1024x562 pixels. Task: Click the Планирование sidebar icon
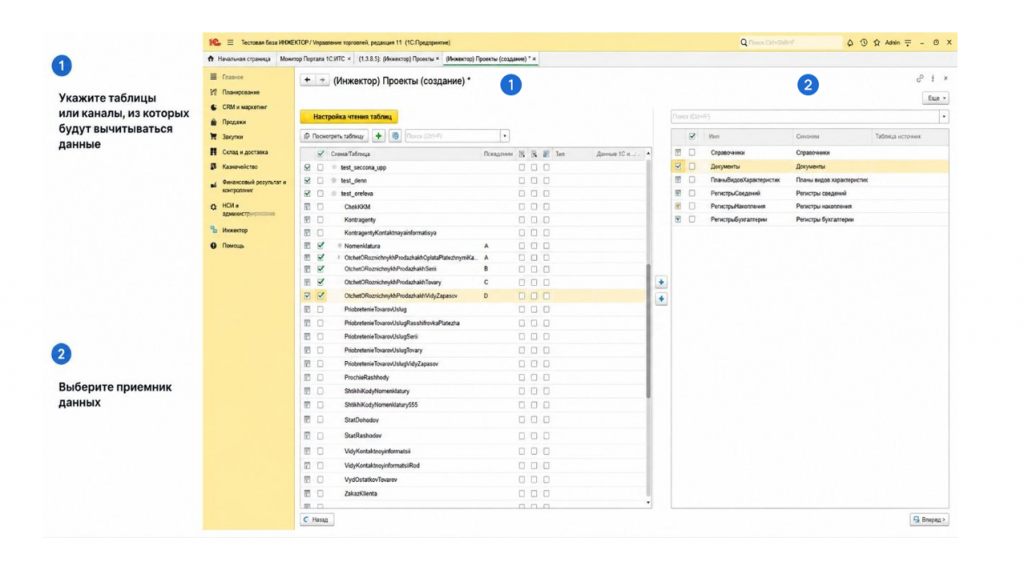(214, 92)
